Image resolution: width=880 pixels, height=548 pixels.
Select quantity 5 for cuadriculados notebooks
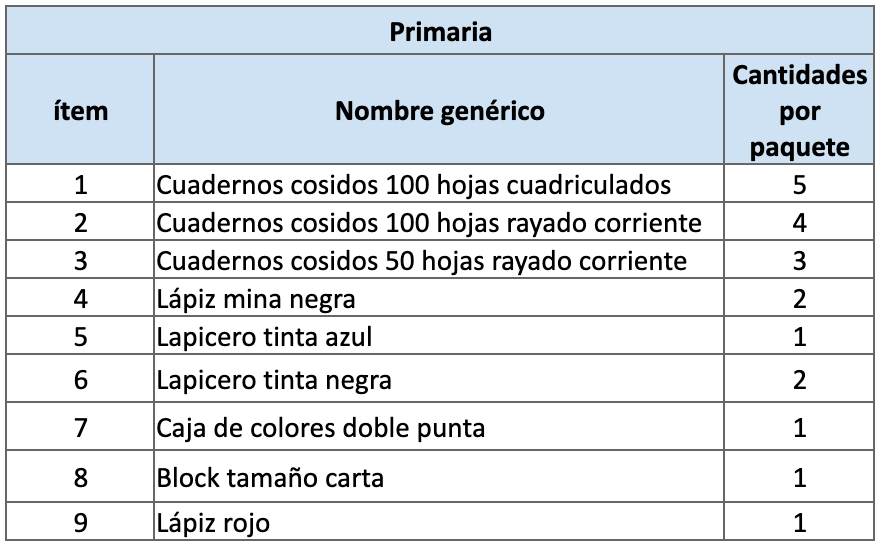click(799, 185)
